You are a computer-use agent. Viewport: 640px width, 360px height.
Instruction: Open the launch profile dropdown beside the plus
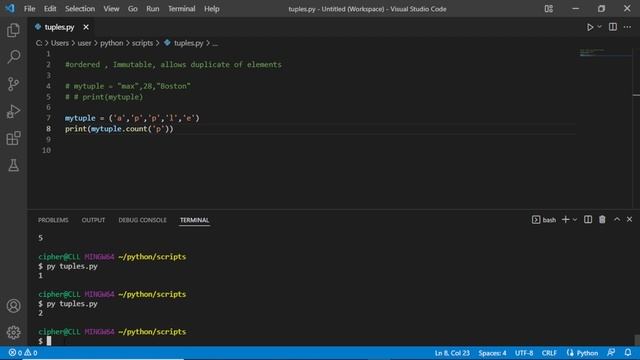pyautogui.click(x=575, y=220)
